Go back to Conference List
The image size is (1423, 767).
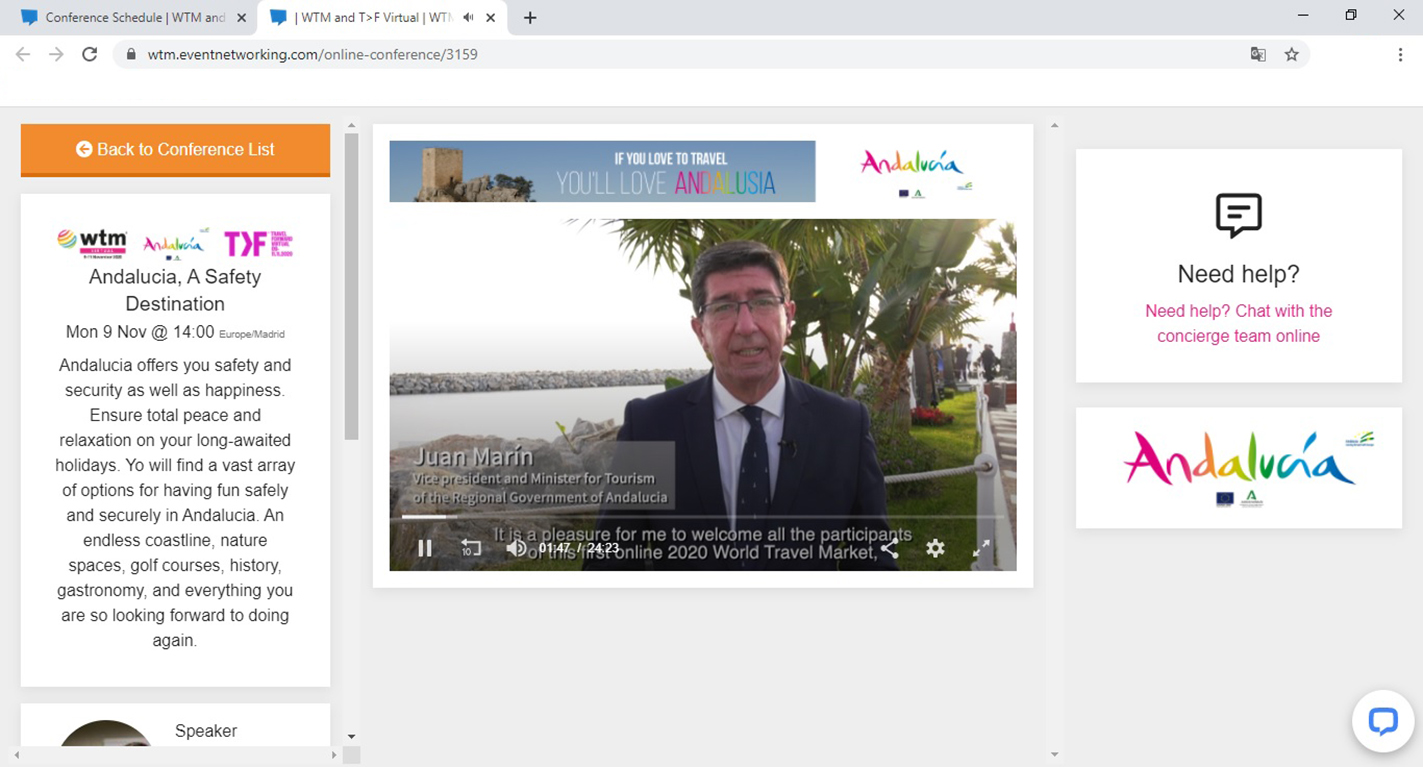tap(175, 150)
